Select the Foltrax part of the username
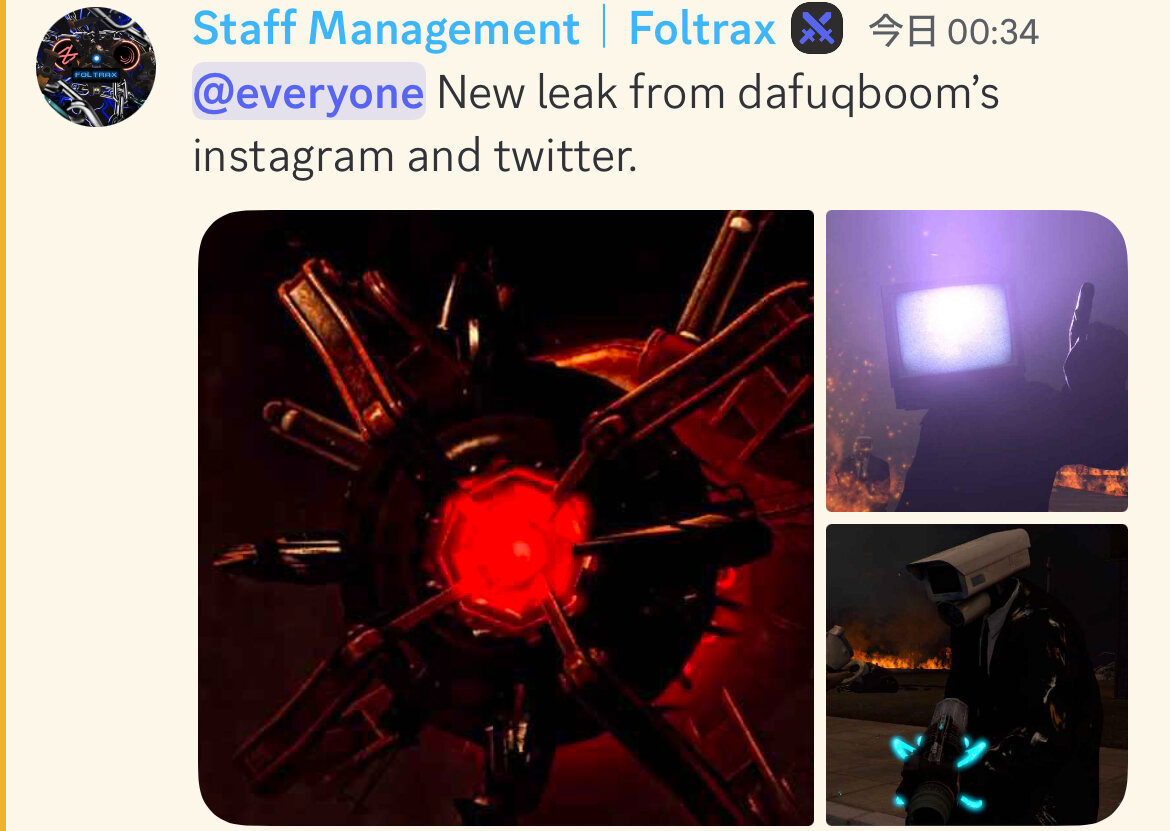 (x=702, y=28)
